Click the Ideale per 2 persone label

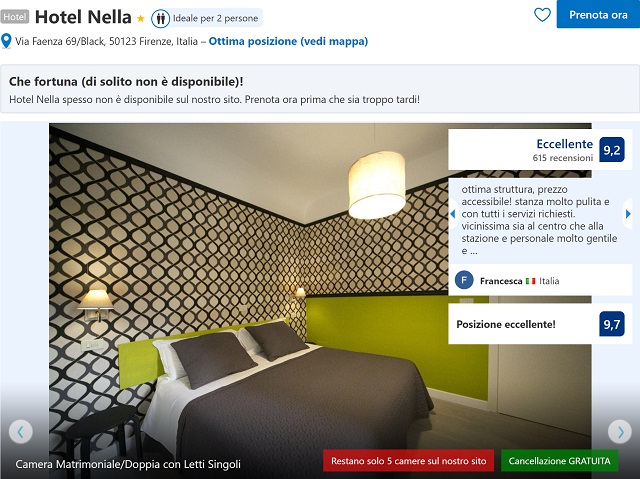click(216, 18)
